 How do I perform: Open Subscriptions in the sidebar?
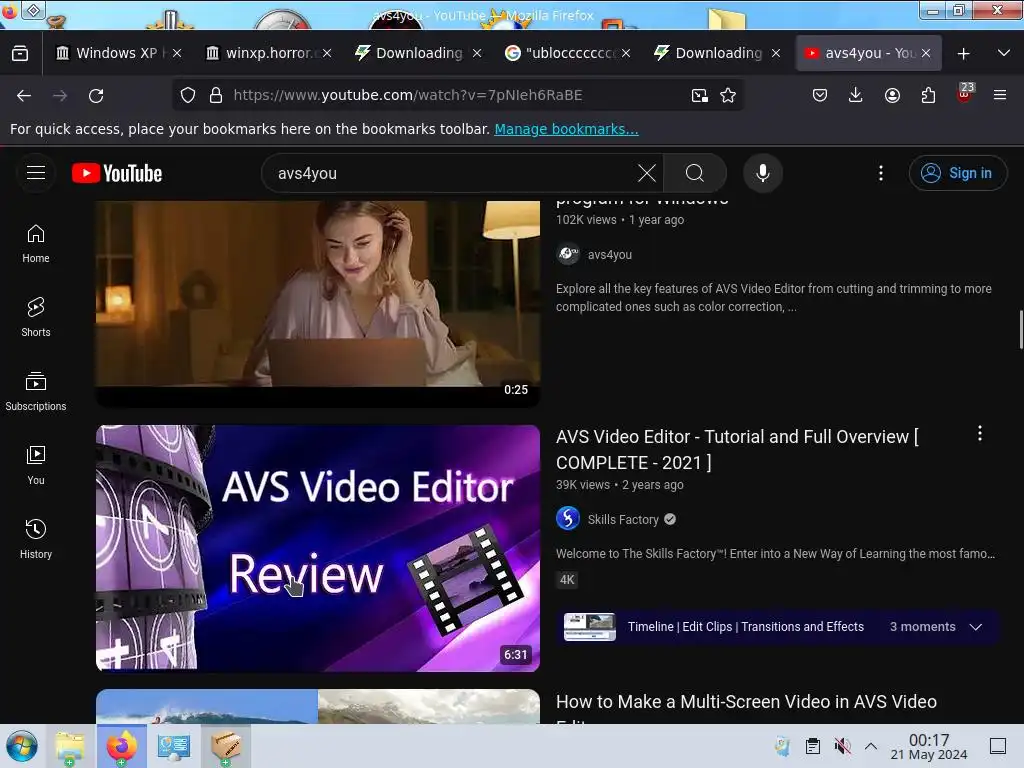[36, 391]
